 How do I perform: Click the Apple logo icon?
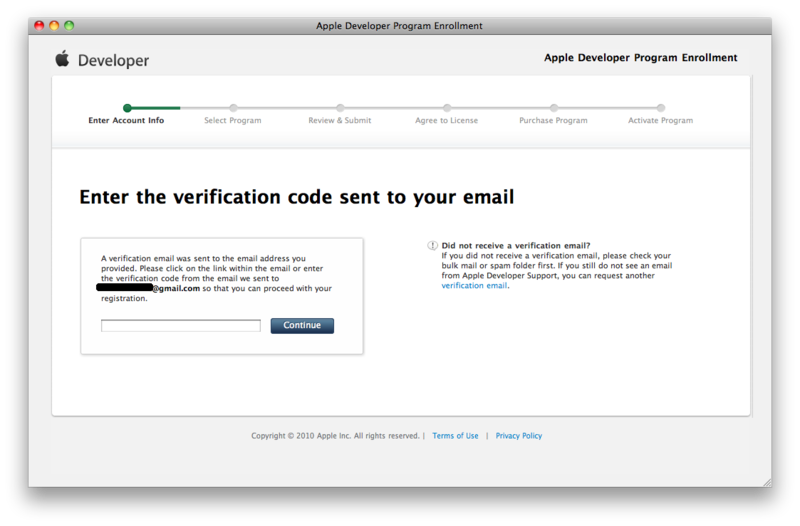(x=62, y=59)
